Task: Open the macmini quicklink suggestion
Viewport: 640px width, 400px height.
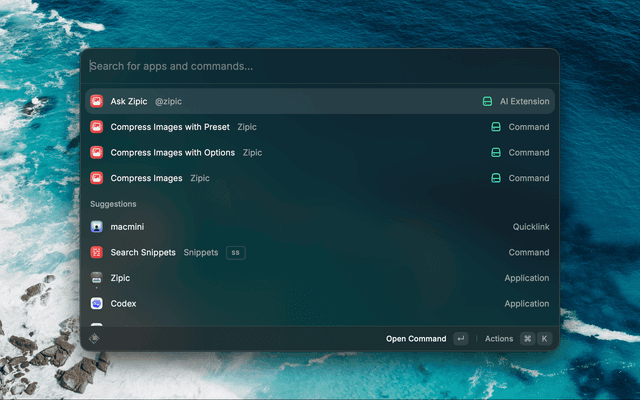Action: (x=320, y=227)
